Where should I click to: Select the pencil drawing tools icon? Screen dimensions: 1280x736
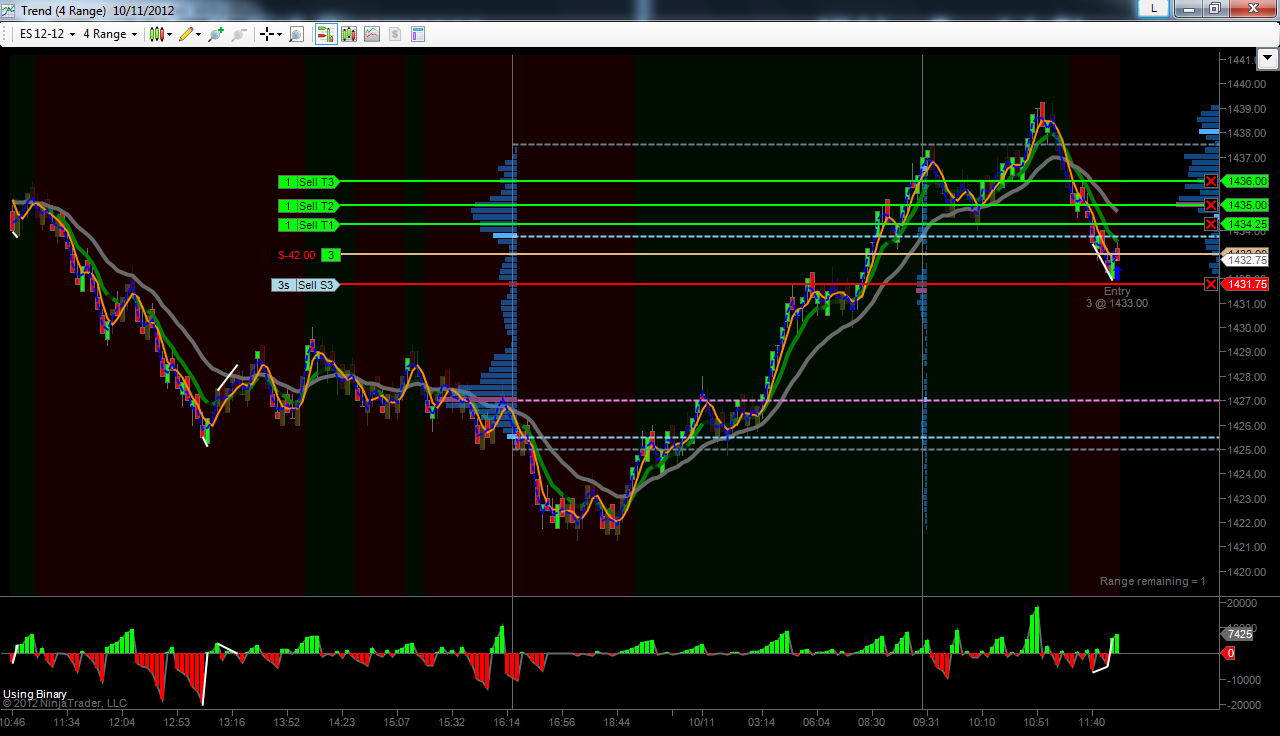click(185, 34)
